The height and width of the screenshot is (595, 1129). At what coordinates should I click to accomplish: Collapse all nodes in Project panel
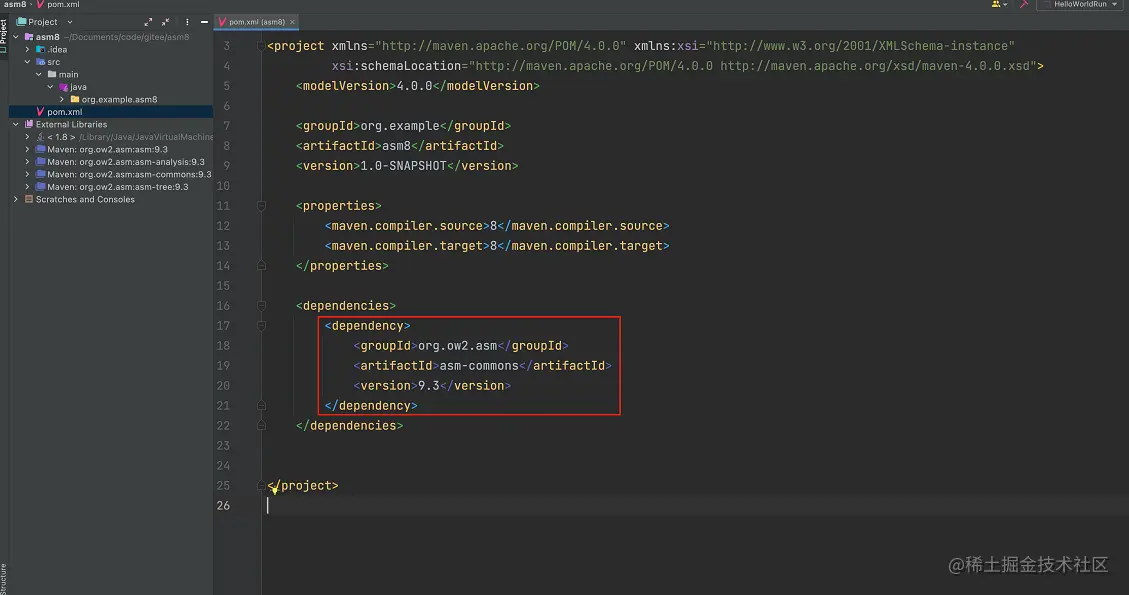click(166, 22)
